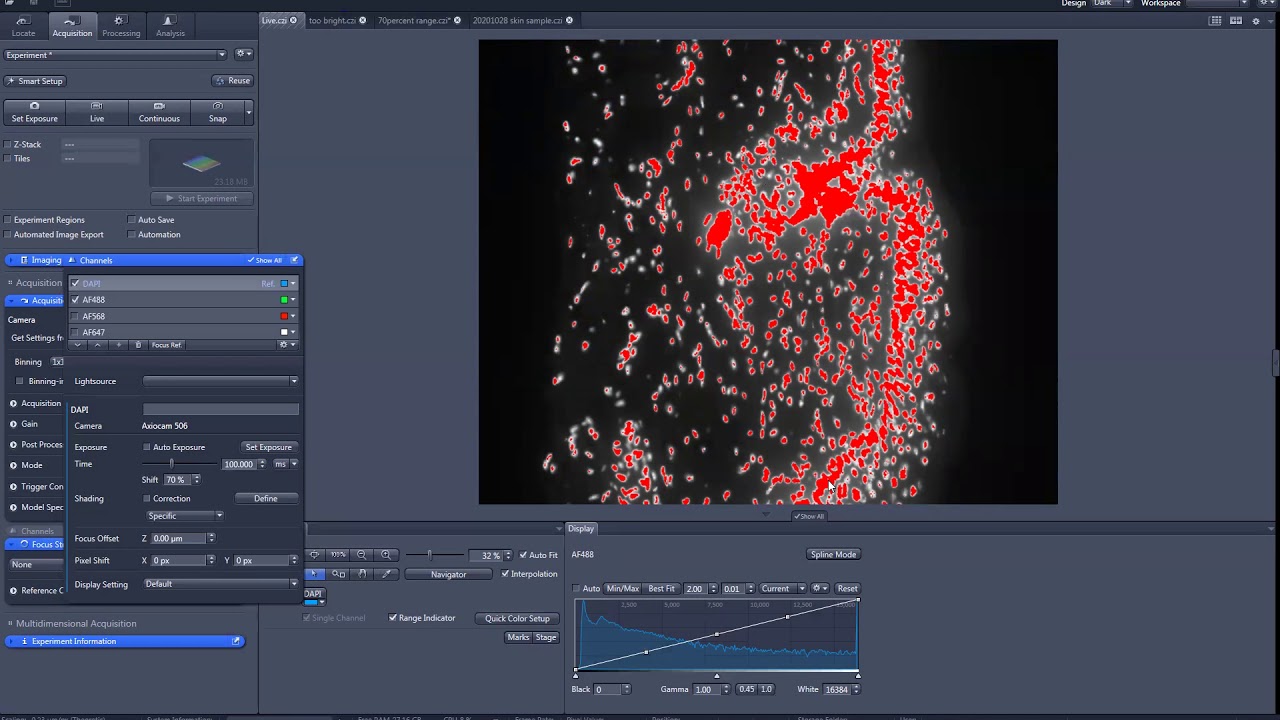Select the arrow pointer tool

tap(315, 574)
